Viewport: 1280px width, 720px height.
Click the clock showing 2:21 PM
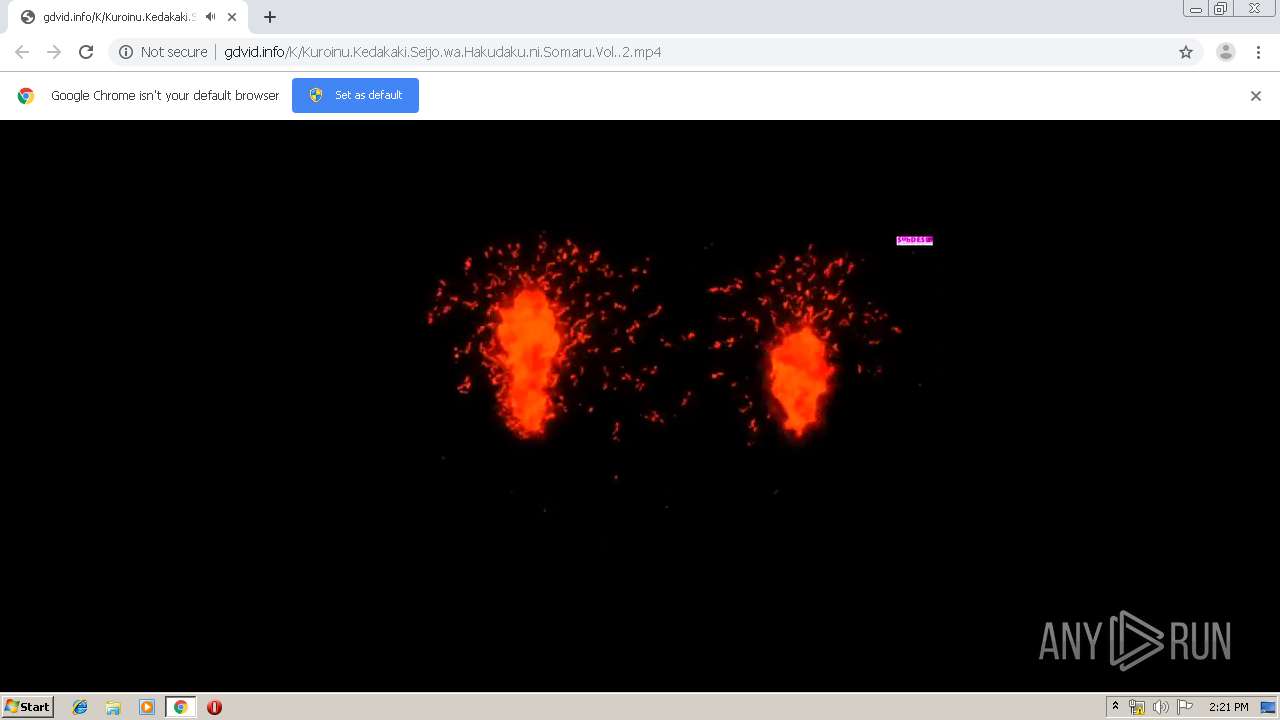click(1228, 707)
